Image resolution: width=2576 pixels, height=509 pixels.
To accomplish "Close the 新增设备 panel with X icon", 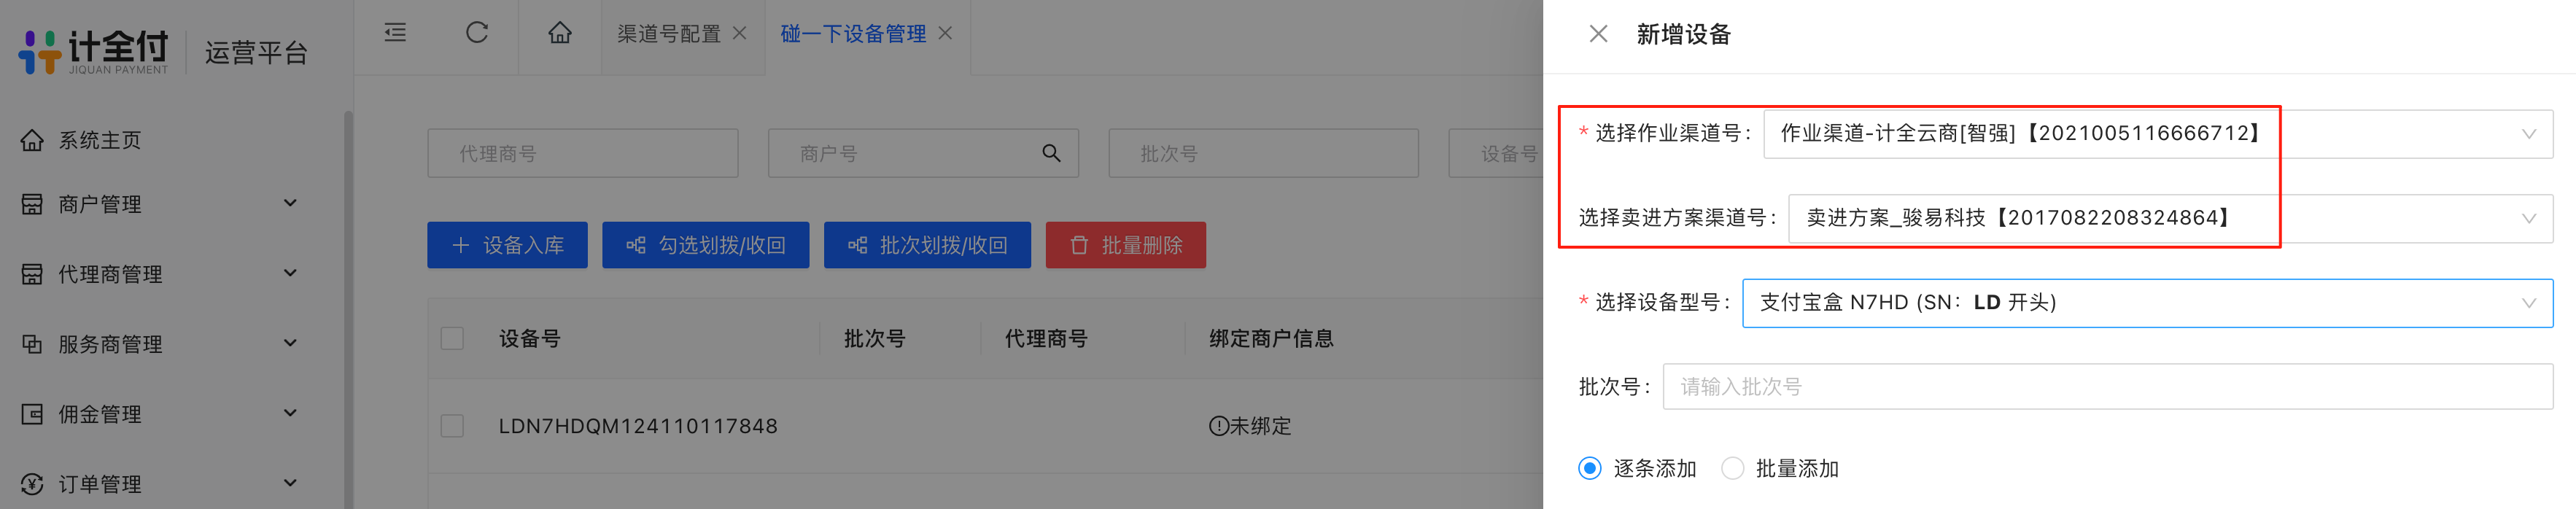I will [x=1598, y=34].
